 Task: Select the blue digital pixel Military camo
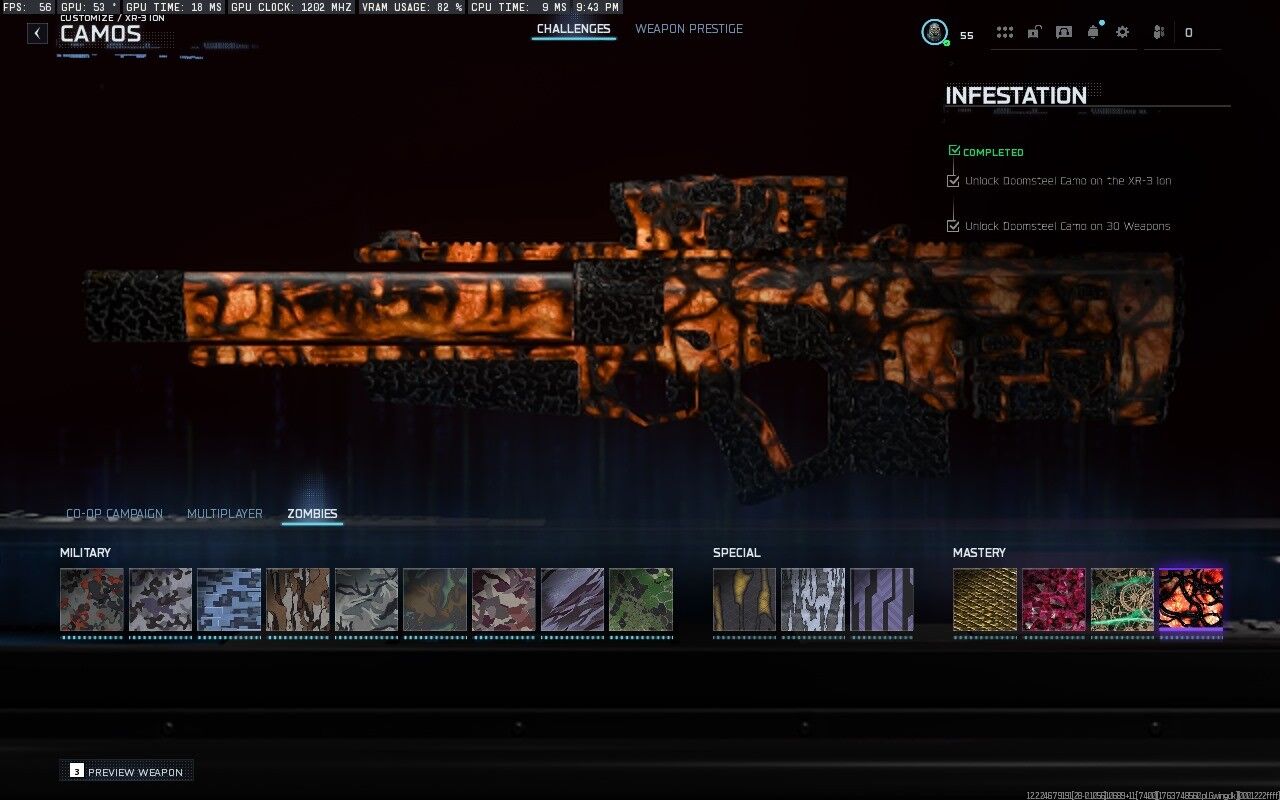click(x=229, y=600)
